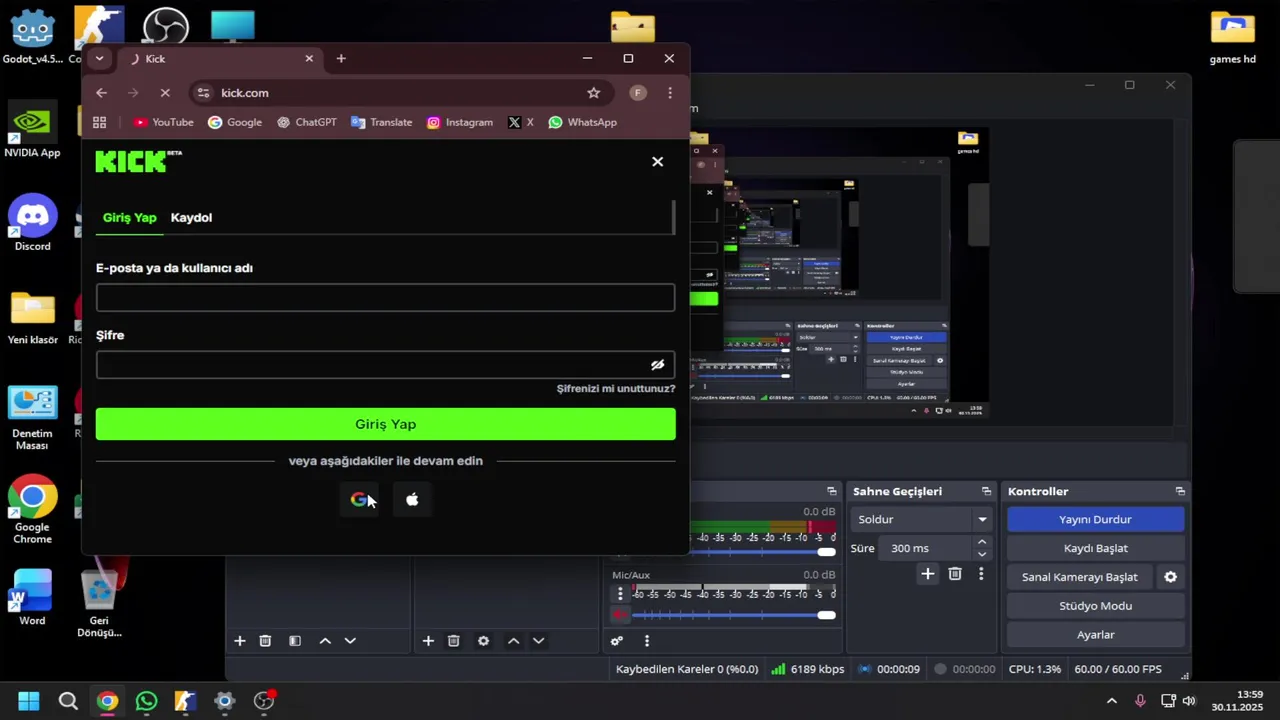Open the Godot_v4.5 desktop shortcut

pos(32,36)
